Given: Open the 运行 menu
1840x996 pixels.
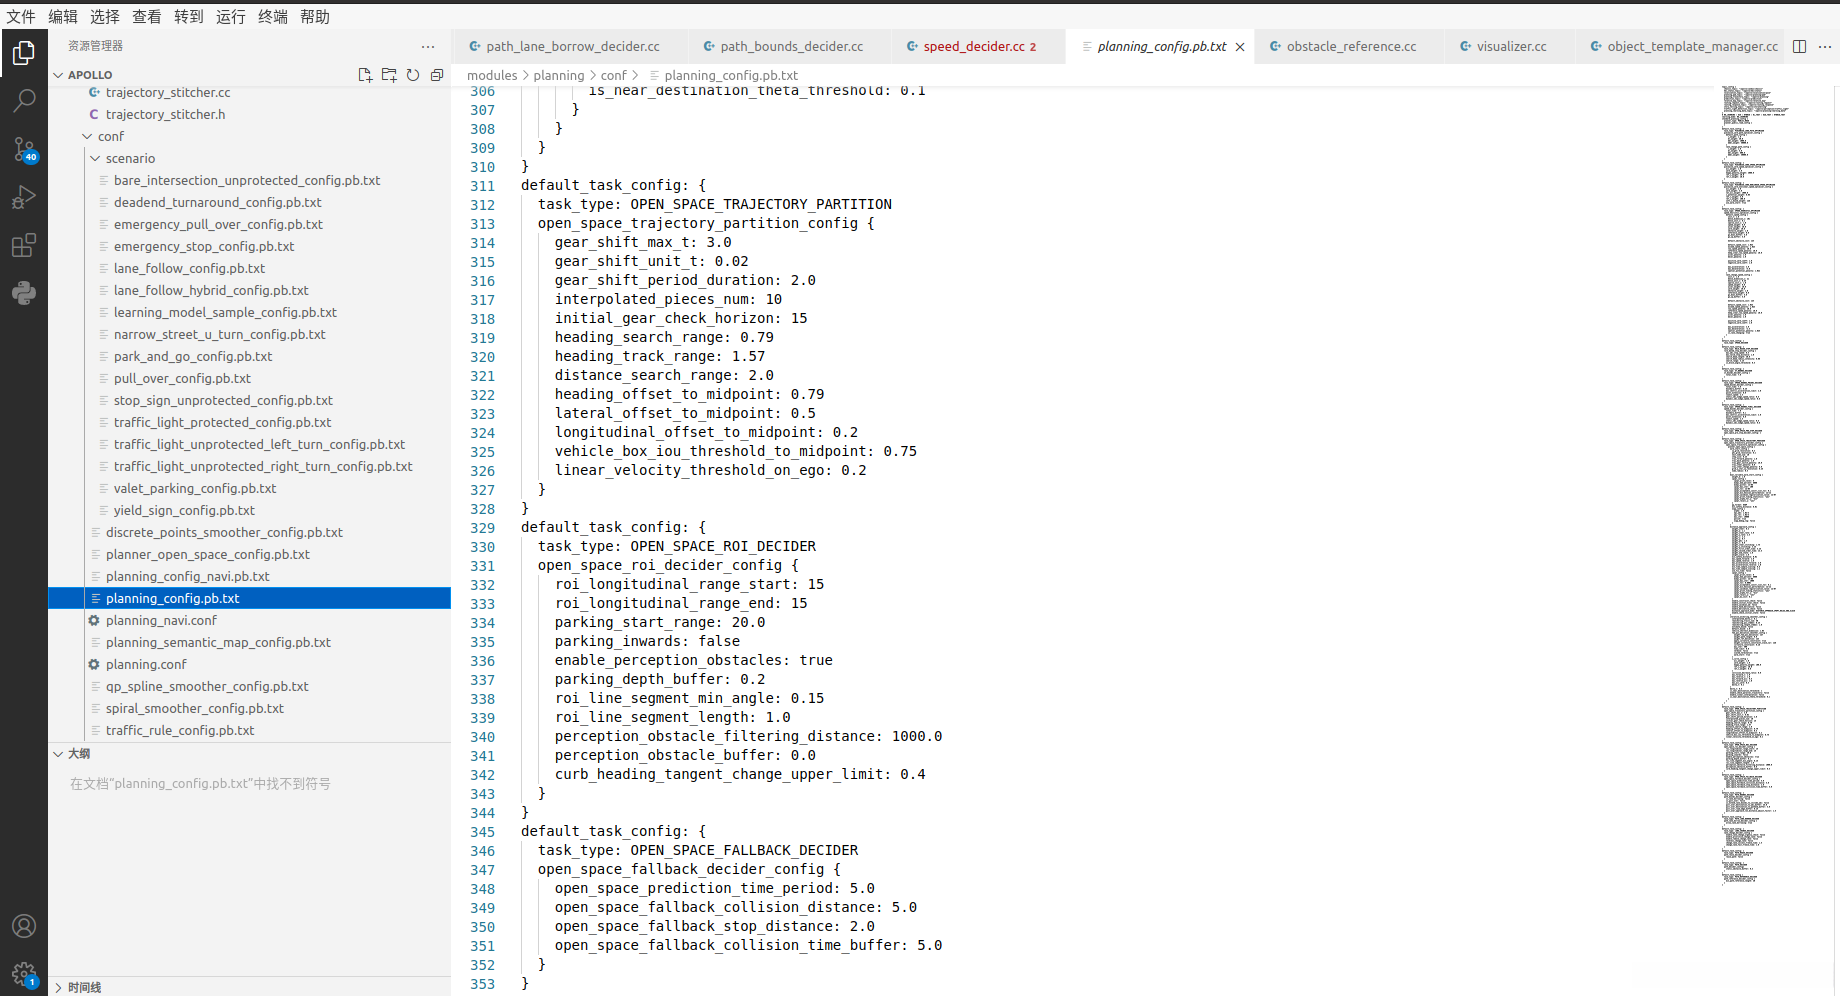Looking at the screenshot, I should tap(231, 17).
